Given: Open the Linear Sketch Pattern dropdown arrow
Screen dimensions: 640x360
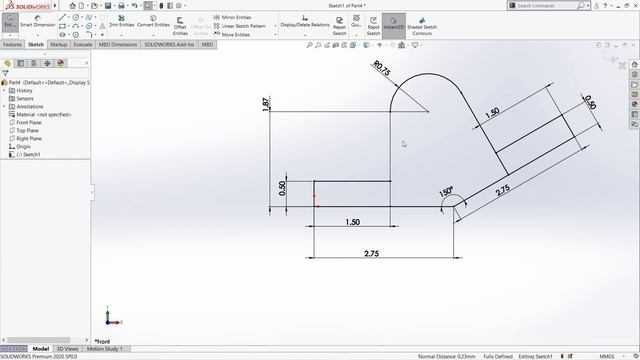Looking at the screenshot, I should [x=275, y=26].
